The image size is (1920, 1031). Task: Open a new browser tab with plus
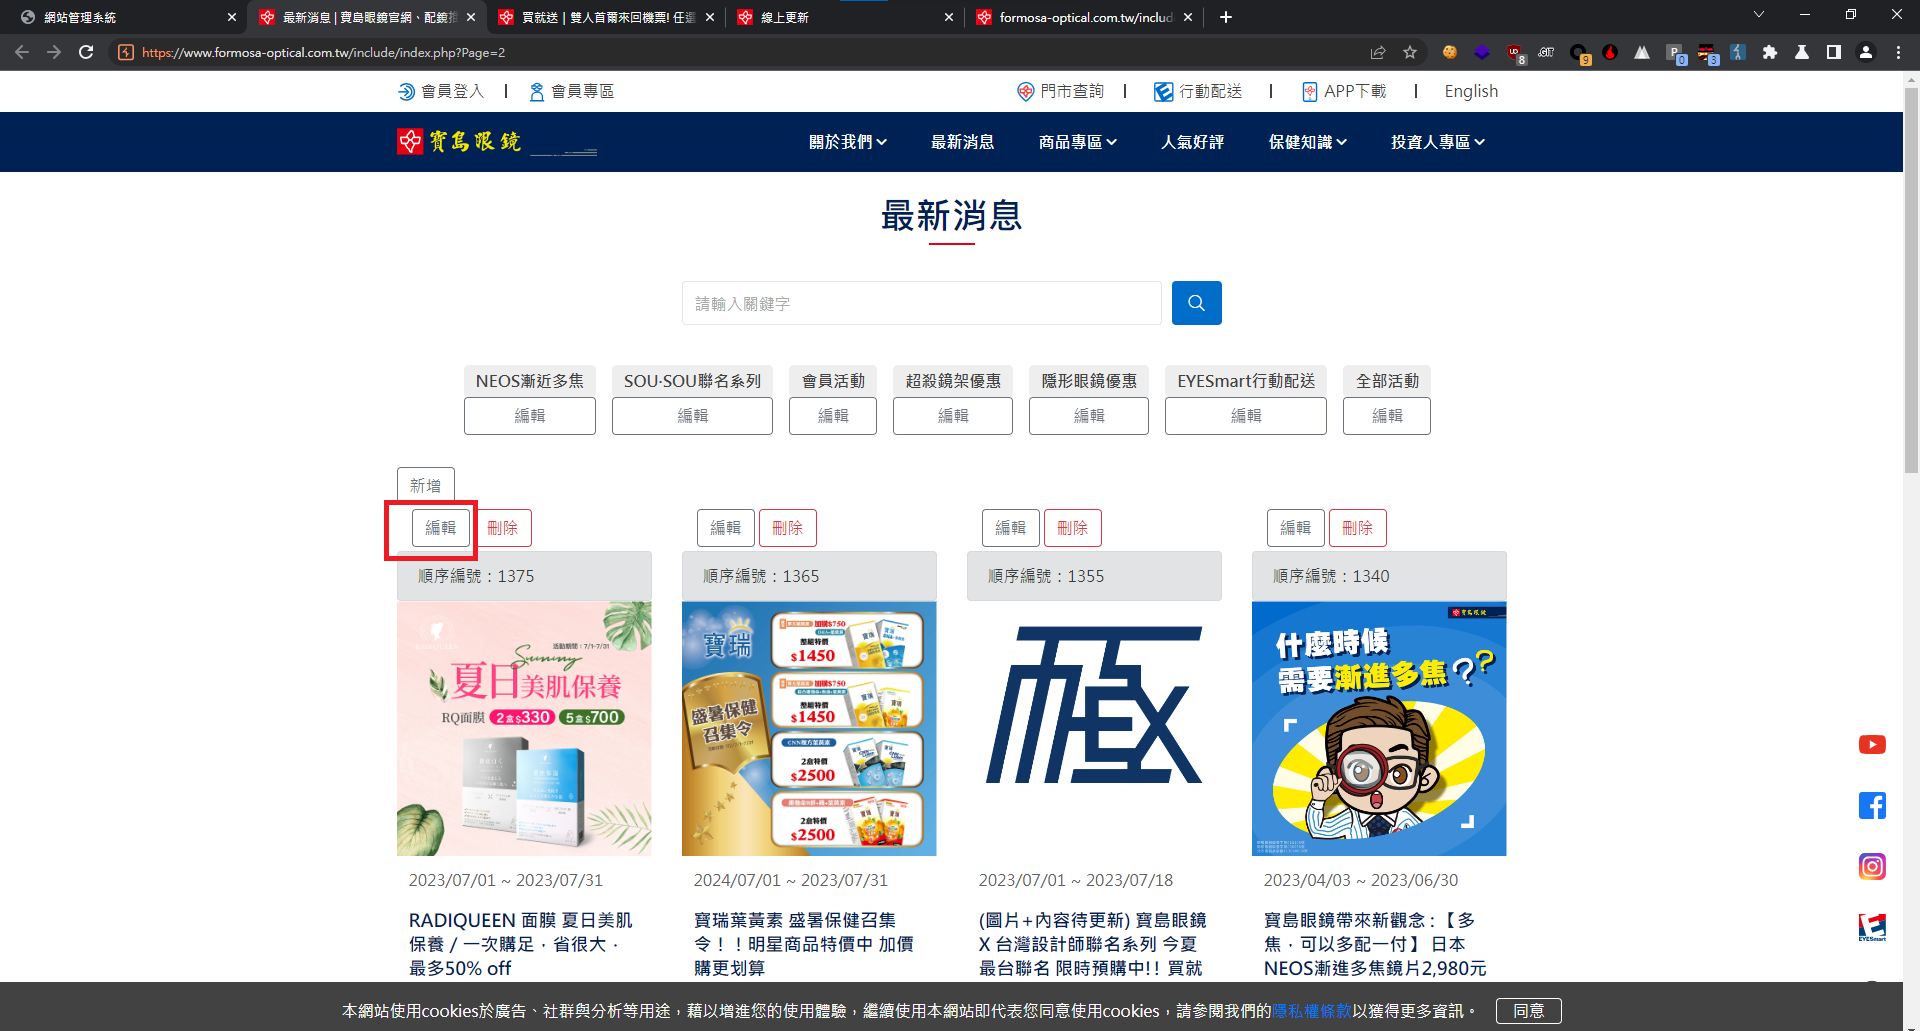[1226, 17]
